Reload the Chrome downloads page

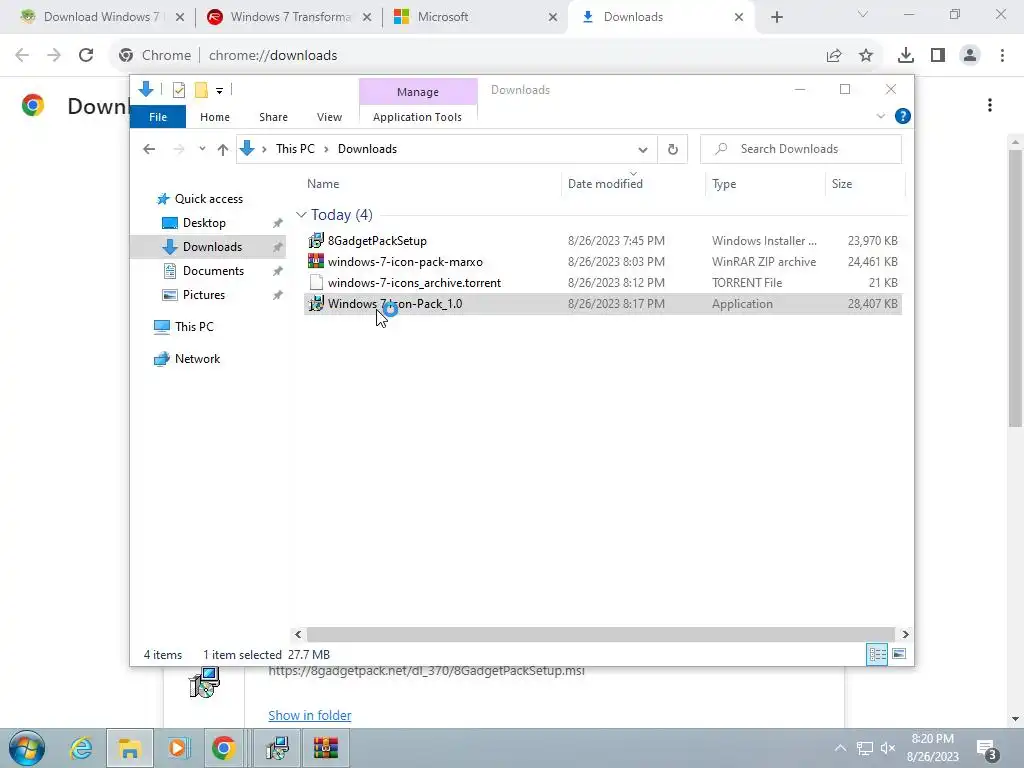click(86, 56)
